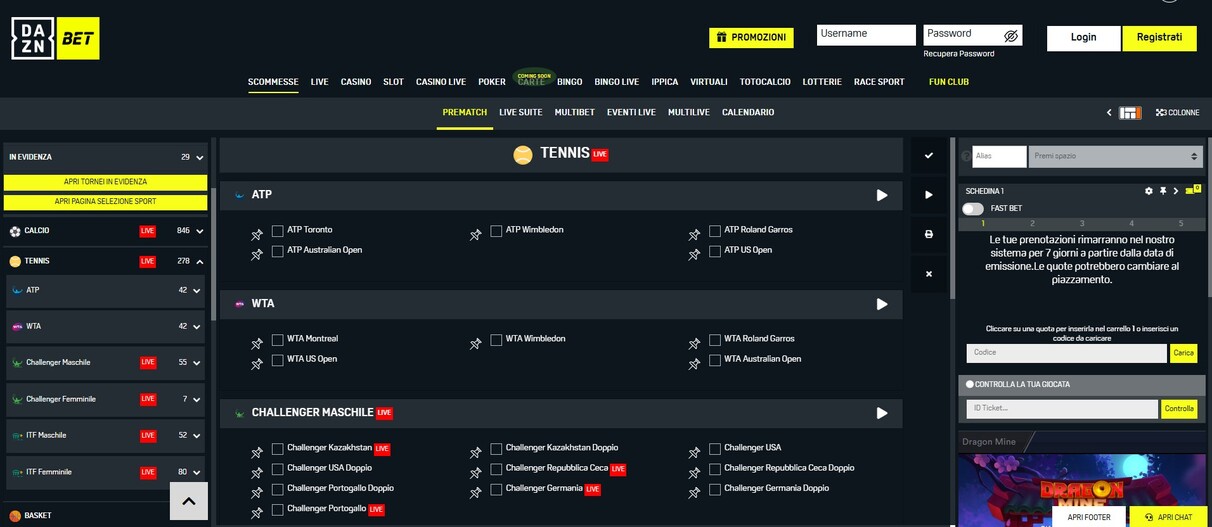The height and width of the screenshot is (527, 1212).
Task: Pin the ATP Roland Garros tournament
Action: (x=694, y=235)
